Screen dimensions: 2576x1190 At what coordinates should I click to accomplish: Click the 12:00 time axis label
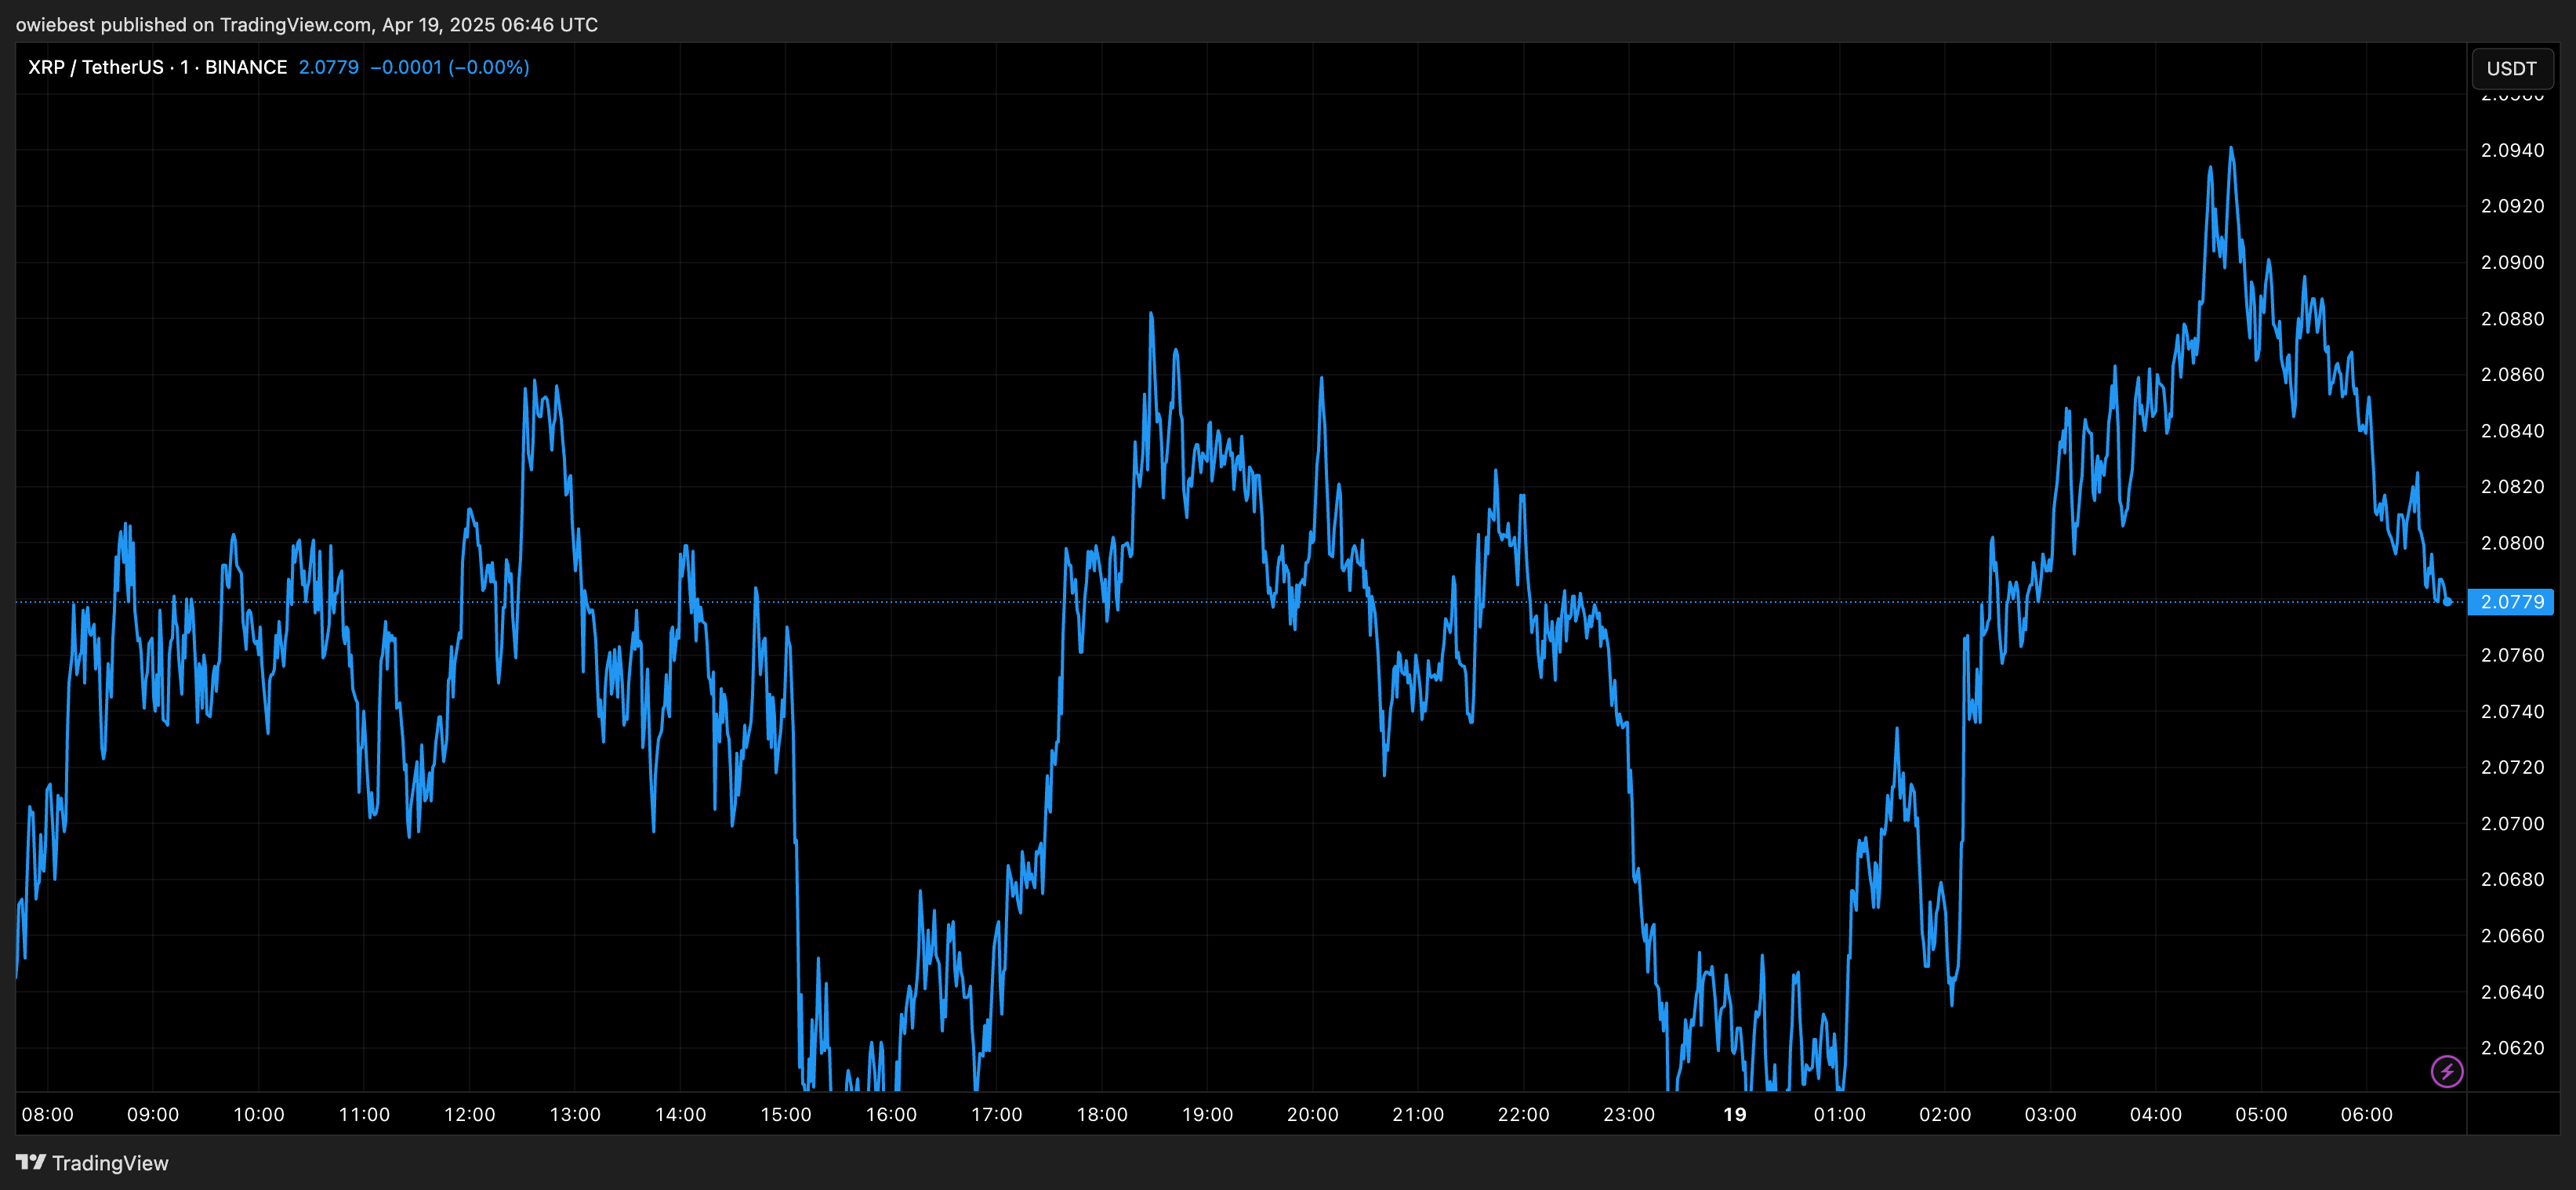pyautogui.click(x=469, y=1114)
